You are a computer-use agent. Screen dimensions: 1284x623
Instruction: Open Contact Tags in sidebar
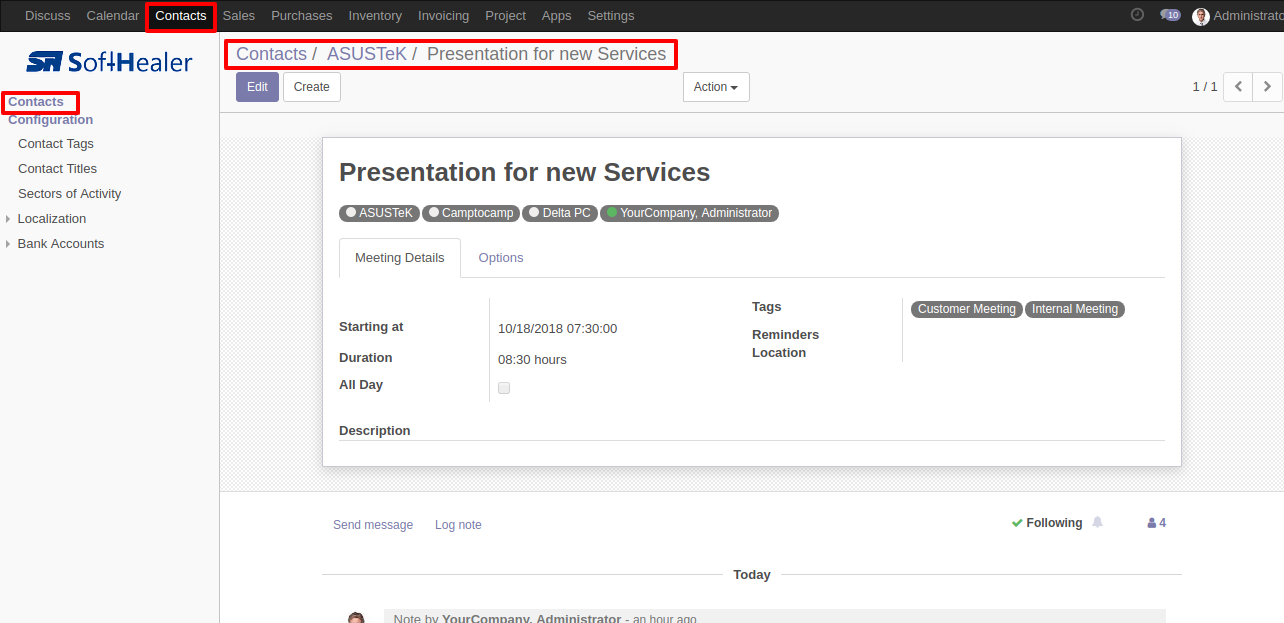56,144
